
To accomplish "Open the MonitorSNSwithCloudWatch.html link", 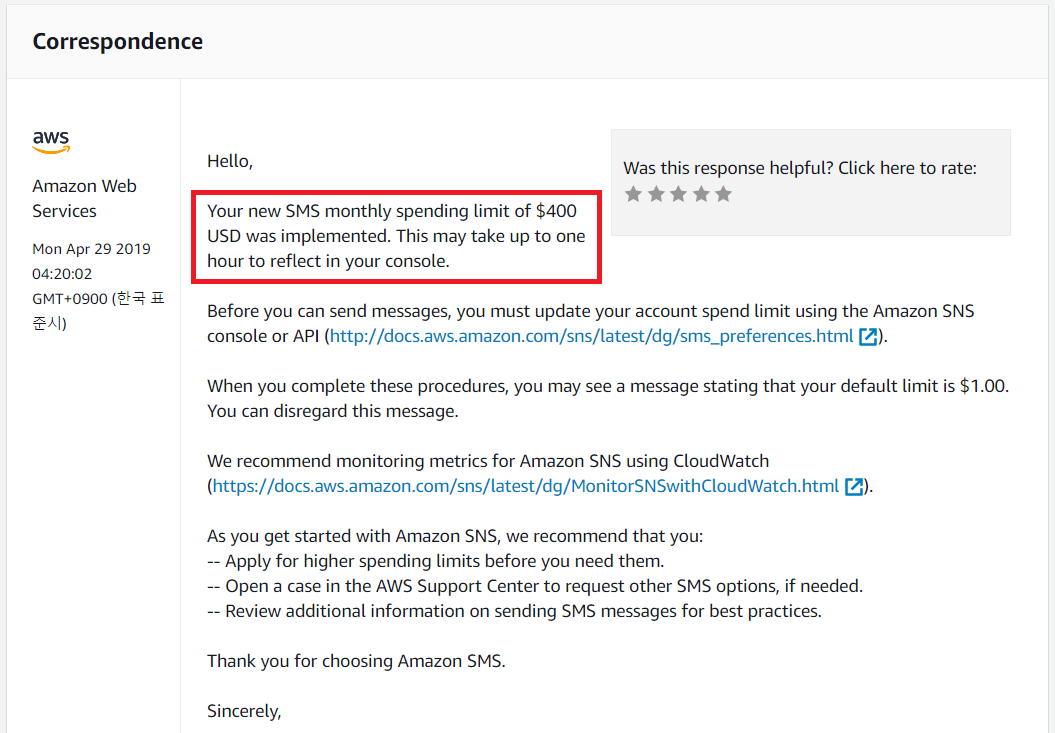I will pos(526,487).
